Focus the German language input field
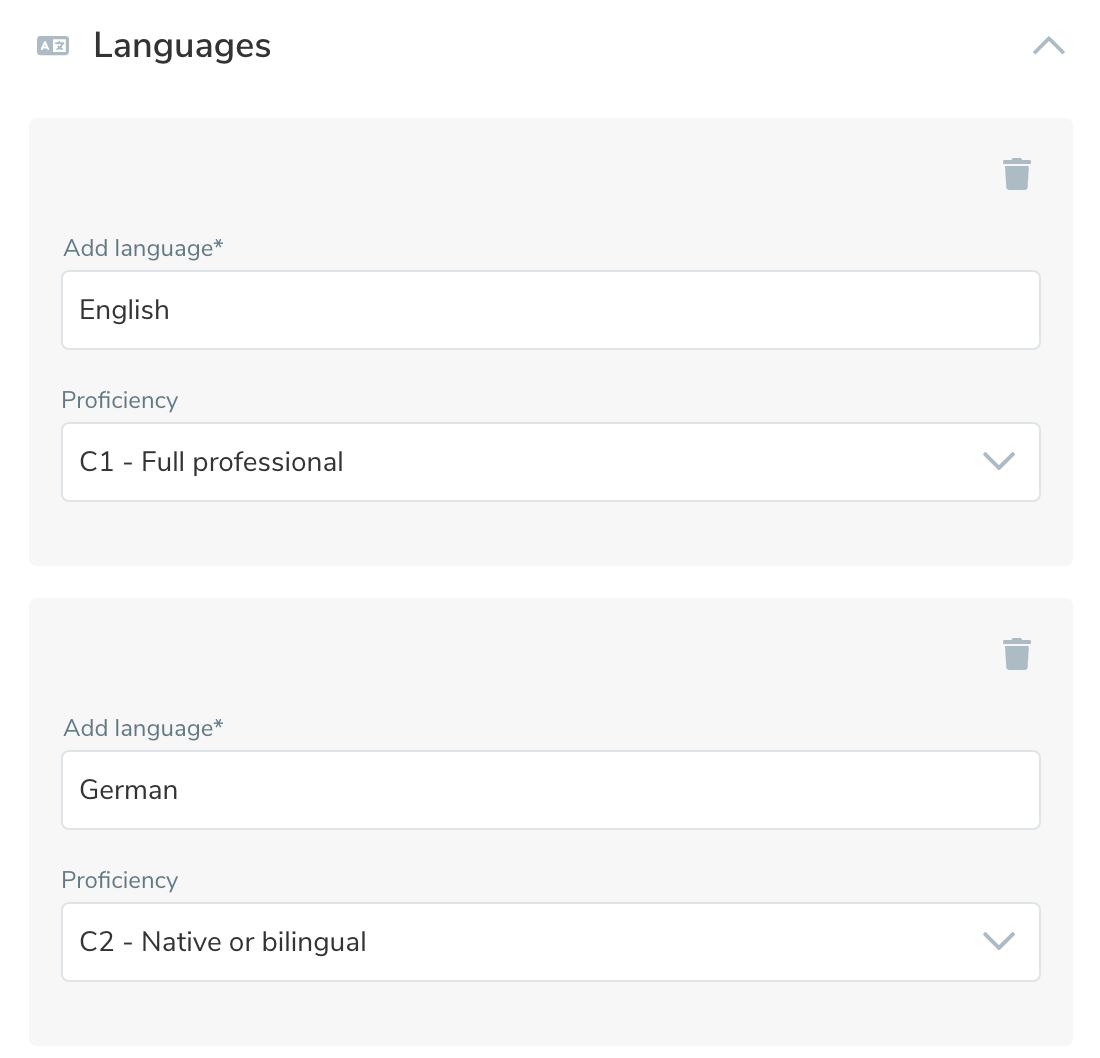Image resolution: width=1100 pixels, height=1058 pixels. click(550, 790)
